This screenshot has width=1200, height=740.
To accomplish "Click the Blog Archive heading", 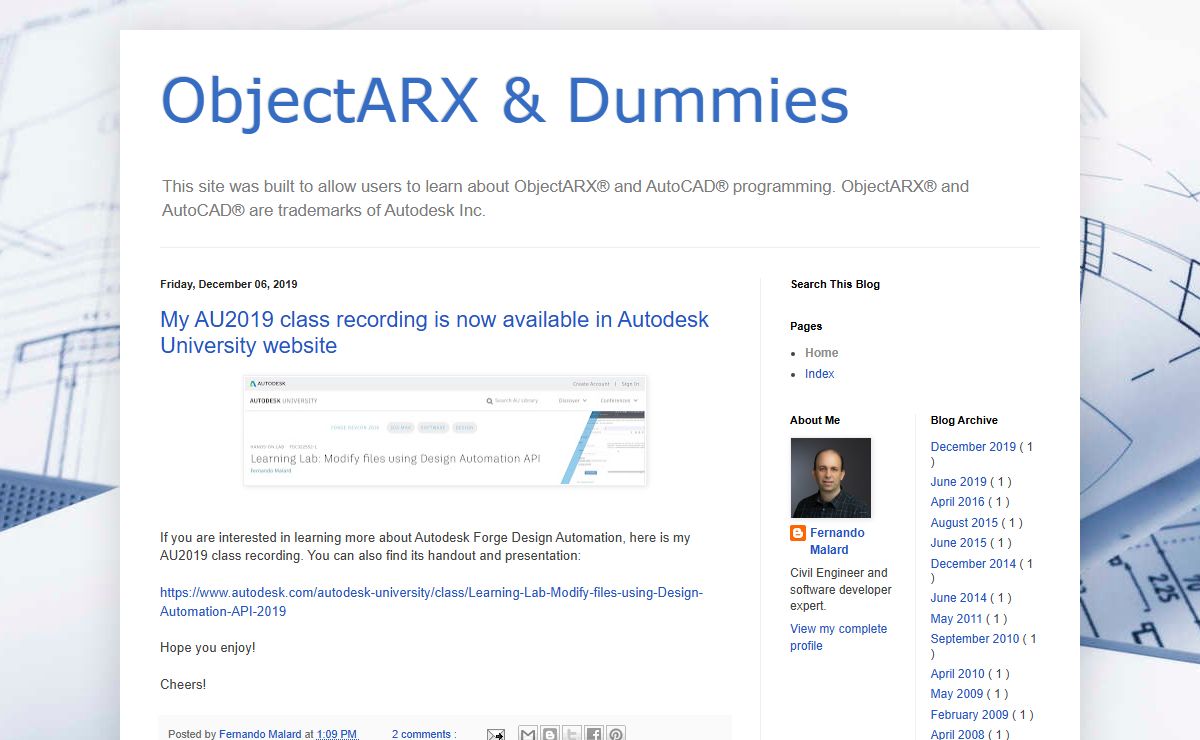I will point(964,420).
